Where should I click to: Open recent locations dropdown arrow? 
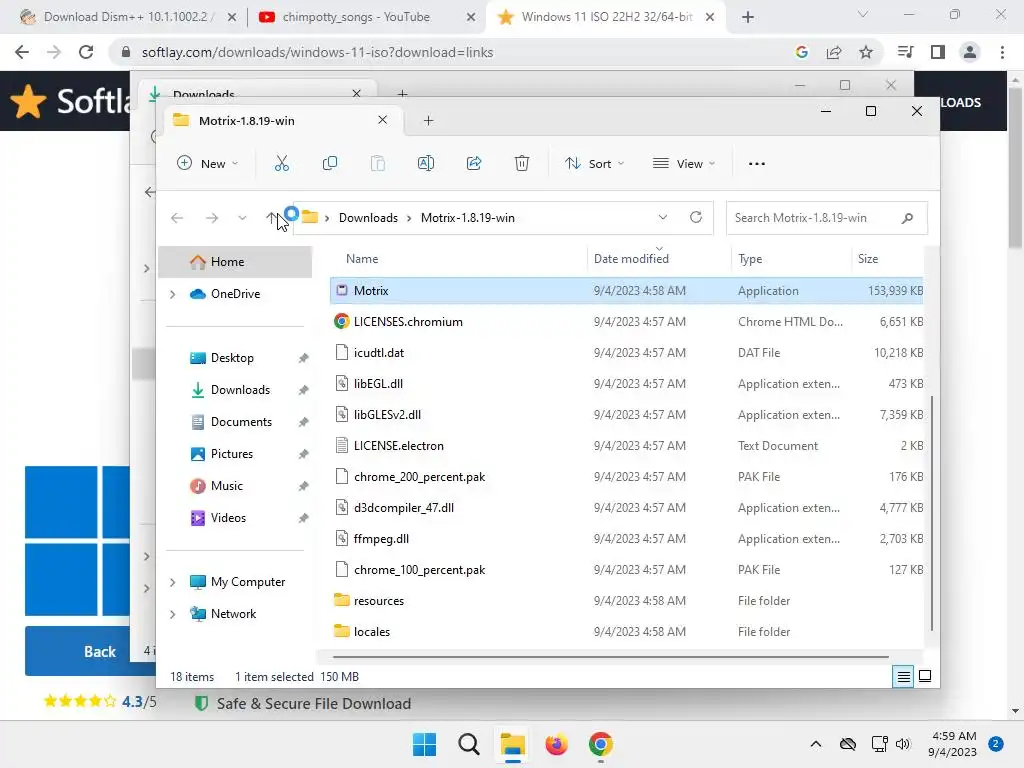coord(242,217)
